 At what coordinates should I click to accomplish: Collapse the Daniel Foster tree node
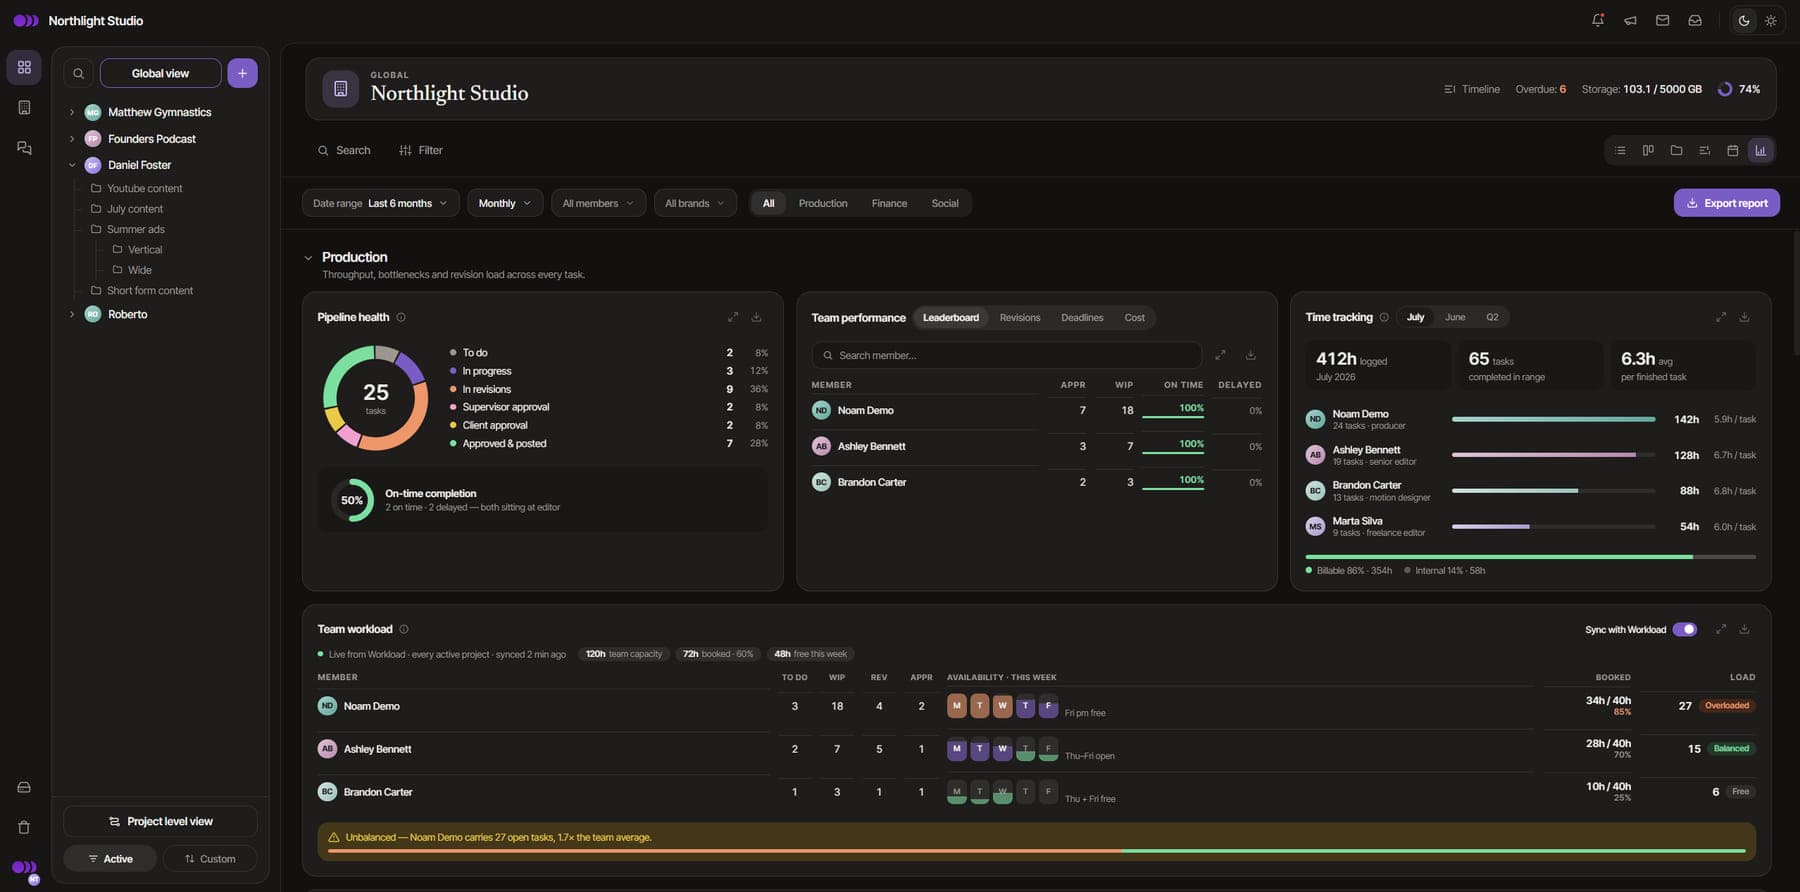tap(72, 165)
